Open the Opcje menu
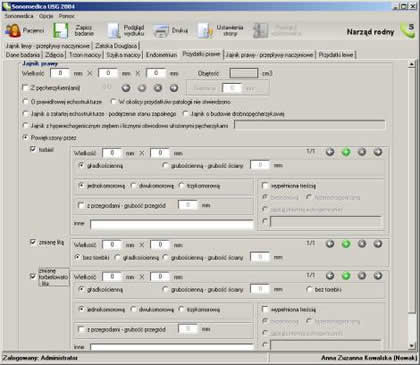The height and width of the screenshot is (365, 420). click(x=46, y=16)
